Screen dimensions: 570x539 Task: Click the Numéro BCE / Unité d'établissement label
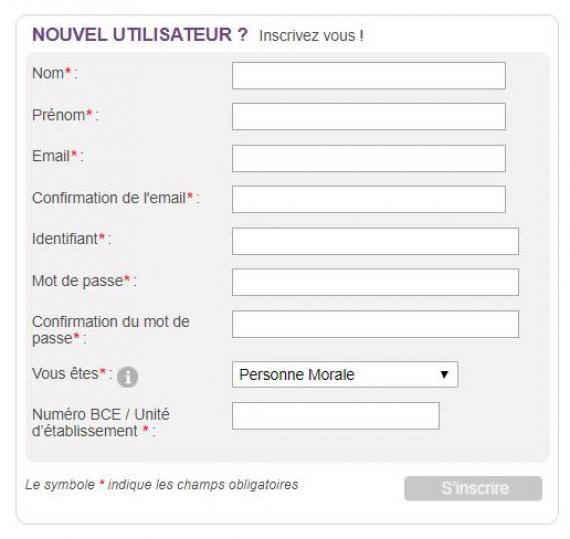101,423
